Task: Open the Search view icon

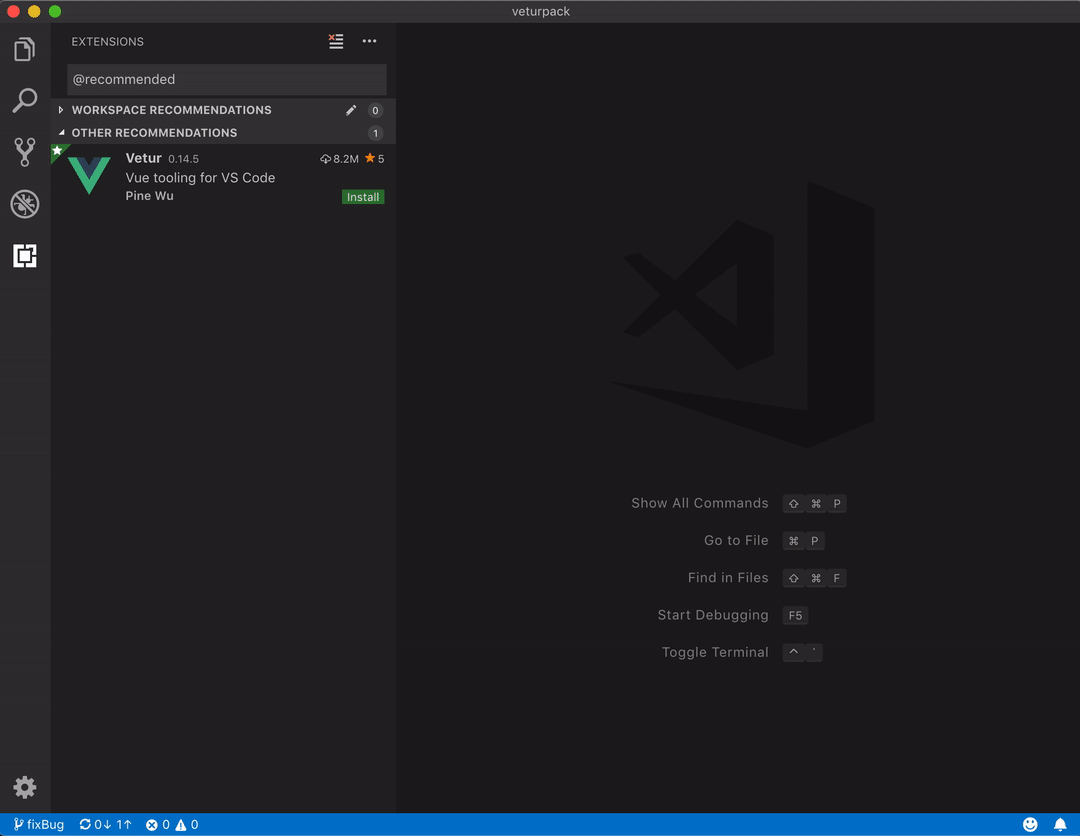Action: click(x=25, y=100)
